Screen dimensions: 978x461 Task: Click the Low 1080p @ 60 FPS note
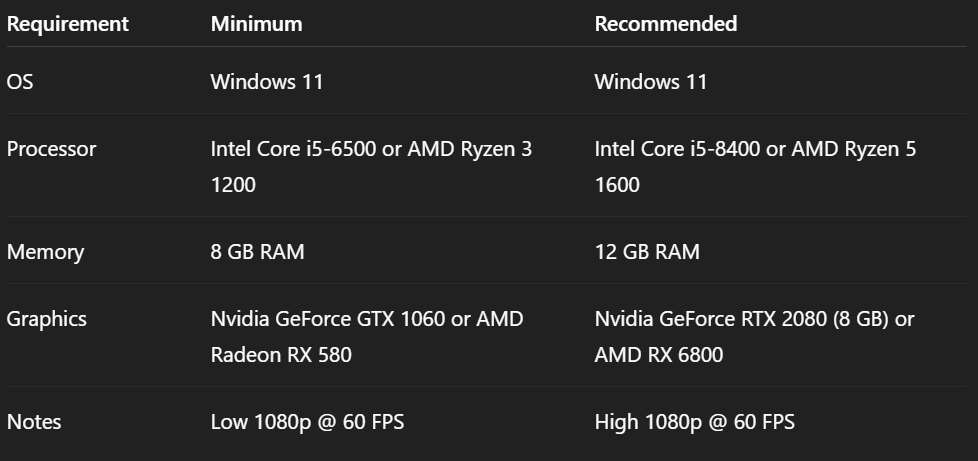click(x=307, y=422)
